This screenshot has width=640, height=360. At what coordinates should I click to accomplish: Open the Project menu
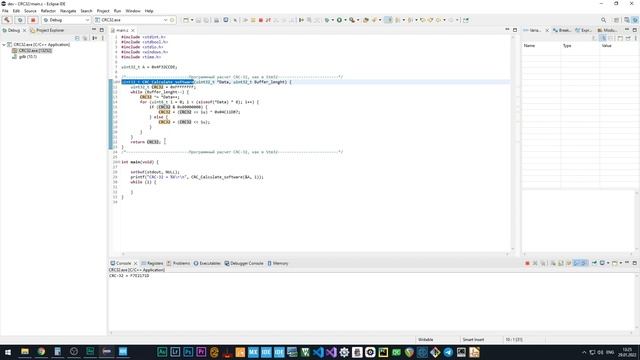(x=103, y=11)
